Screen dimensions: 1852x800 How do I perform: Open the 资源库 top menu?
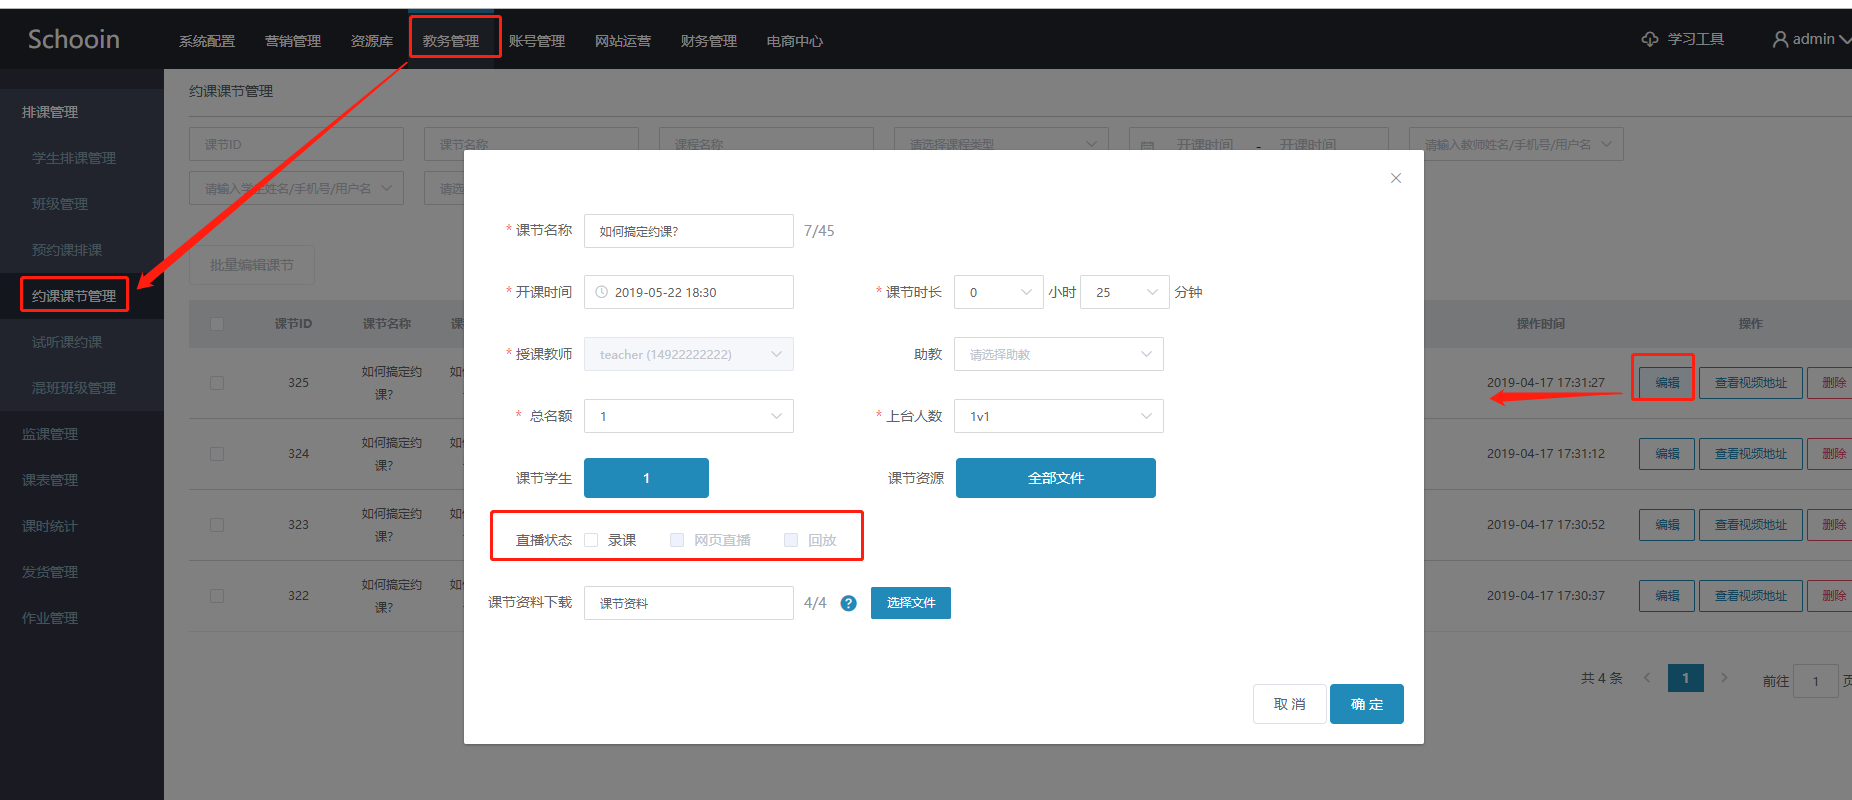372,41
